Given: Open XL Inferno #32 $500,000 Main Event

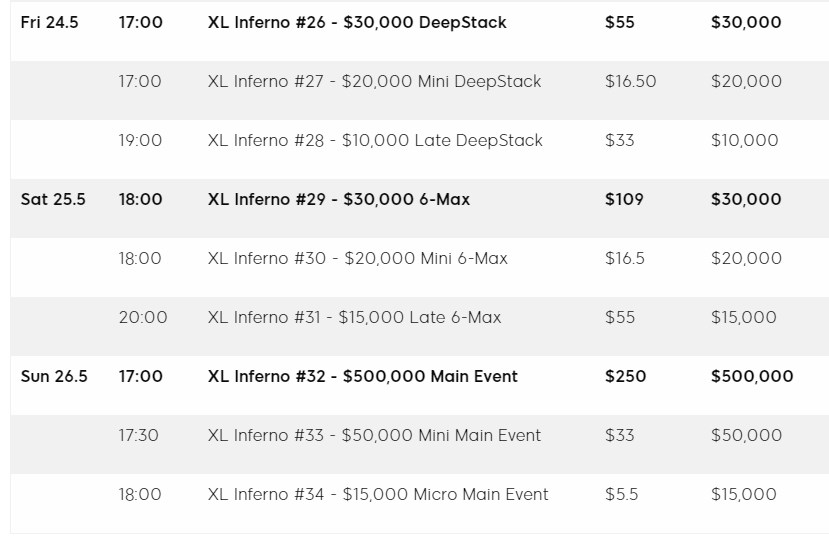Looking at the screenshot, I should coord(363,376).
